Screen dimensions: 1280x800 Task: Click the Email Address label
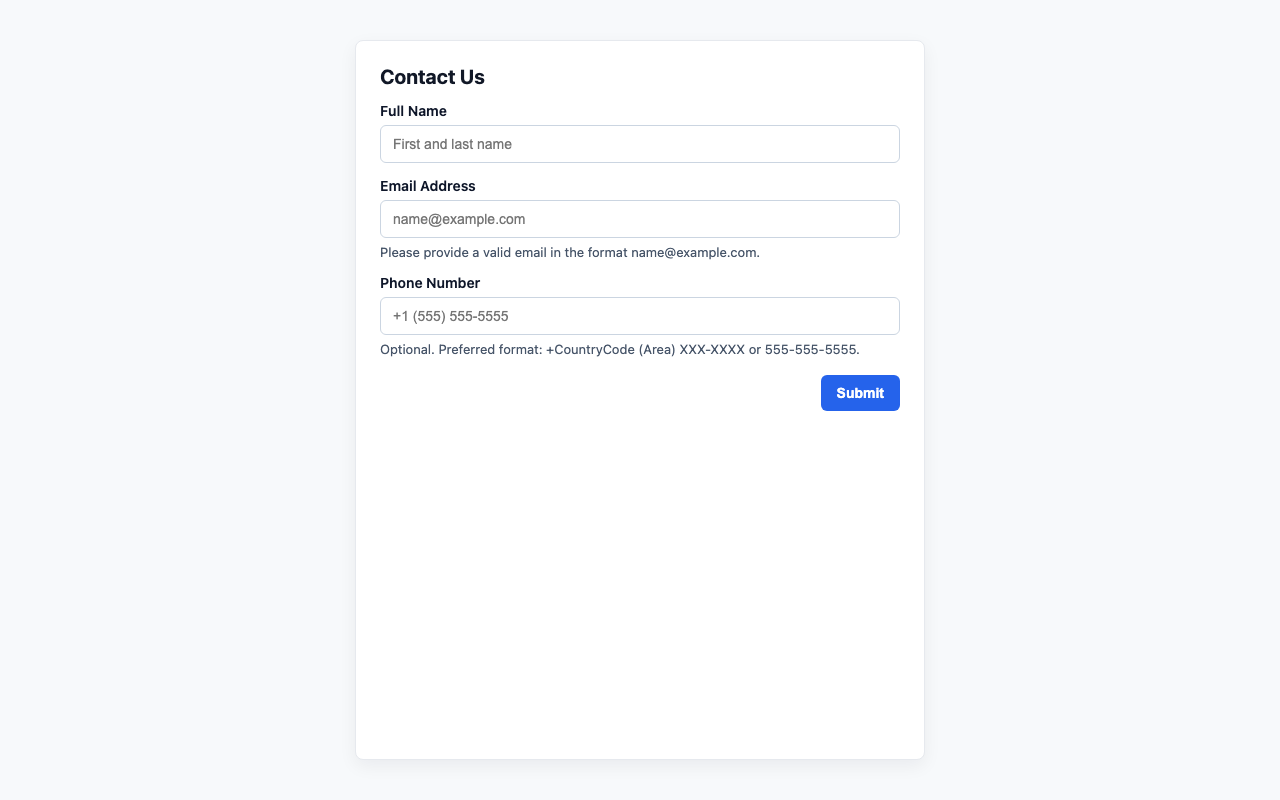pos(427,186)
